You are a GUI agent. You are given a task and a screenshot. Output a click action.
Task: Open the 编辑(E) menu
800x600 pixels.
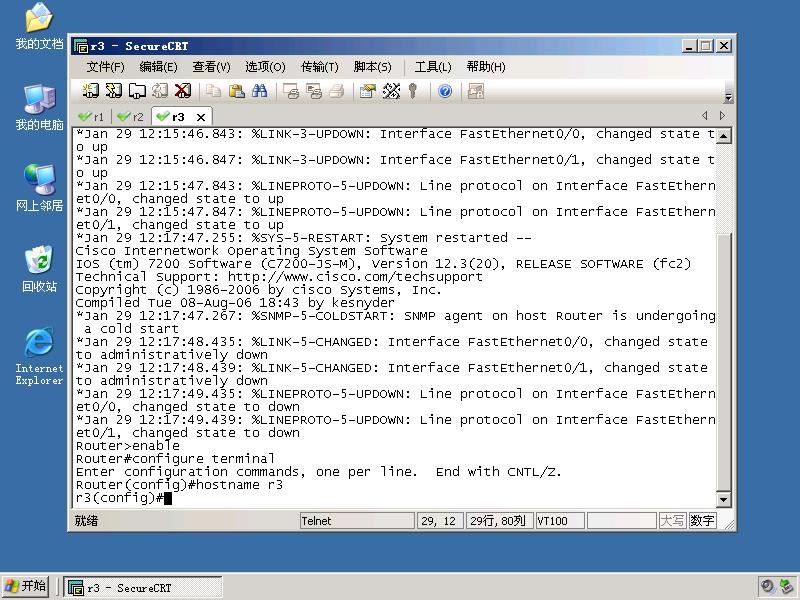point(158,67)
